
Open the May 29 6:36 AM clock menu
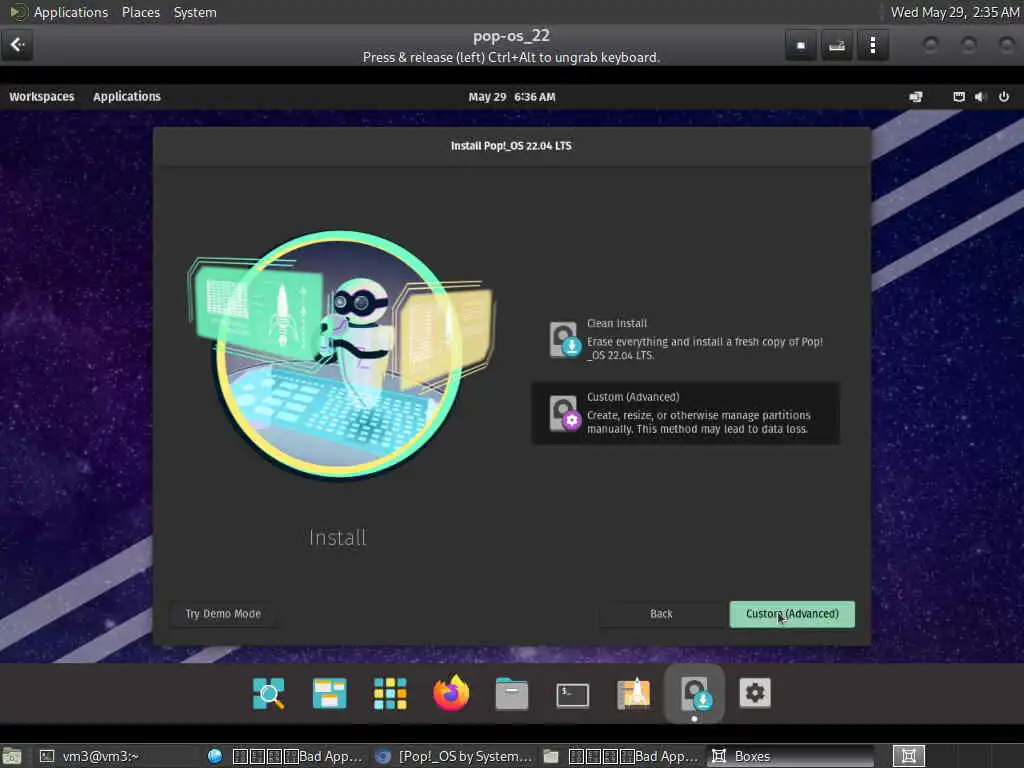511,97
